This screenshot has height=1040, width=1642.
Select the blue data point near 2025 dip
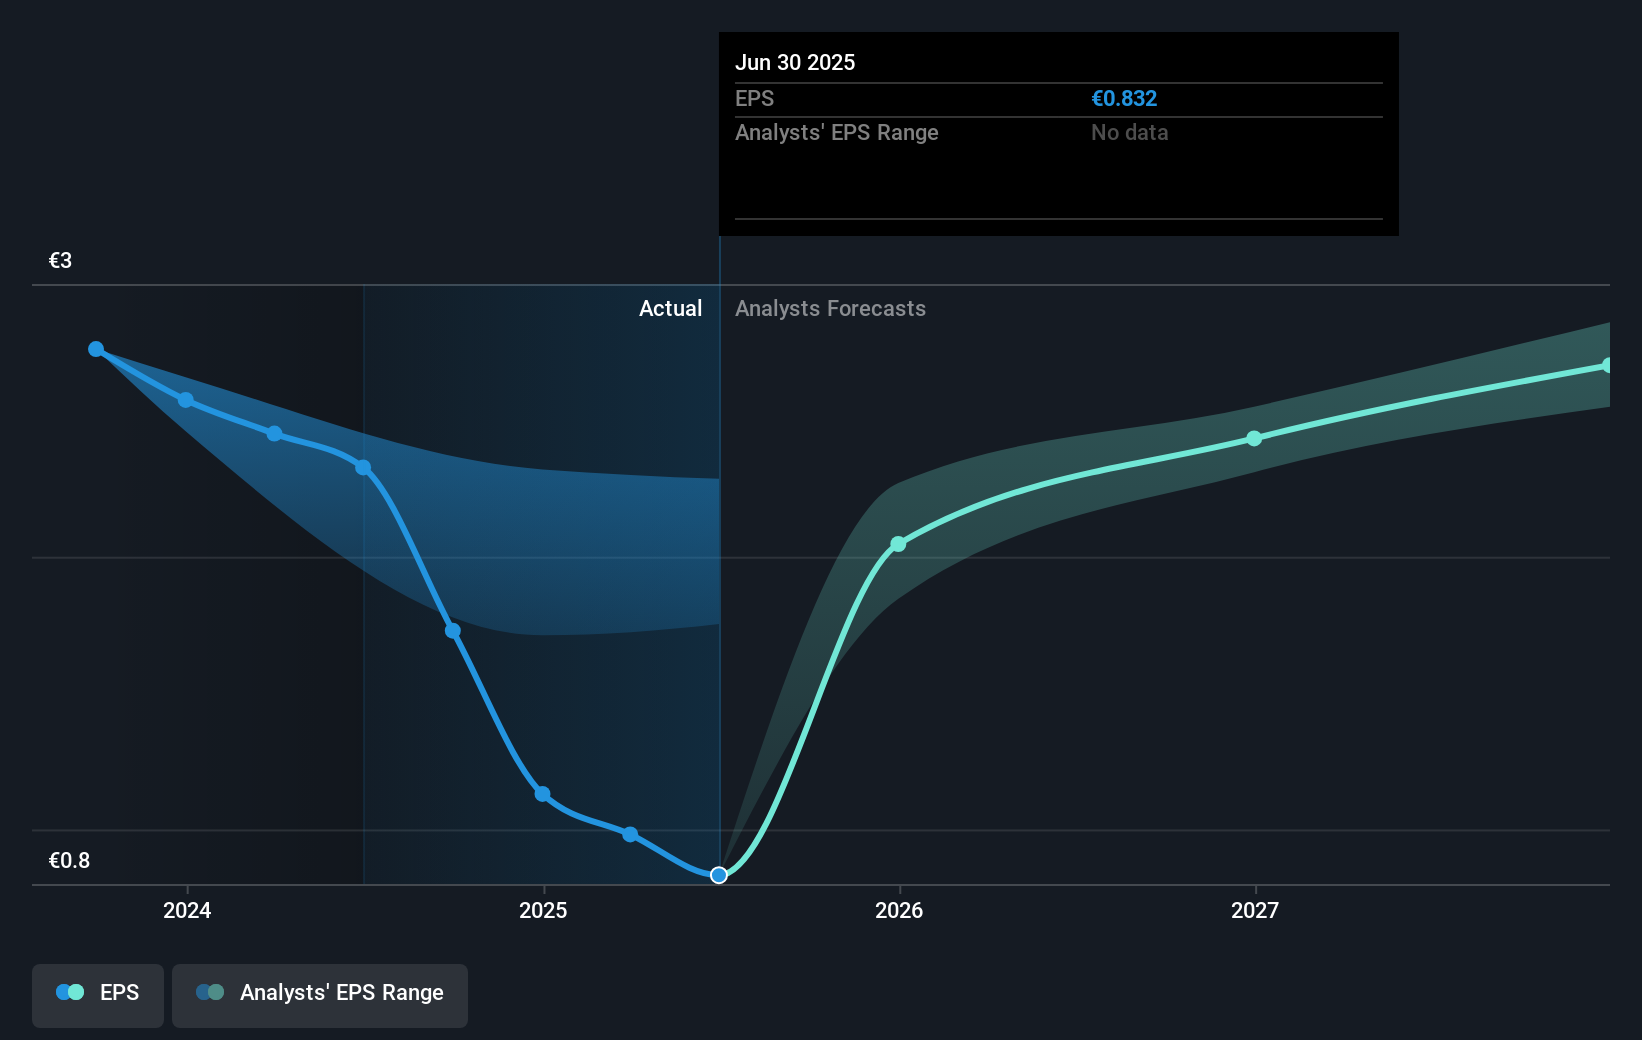tap(541, 793)
